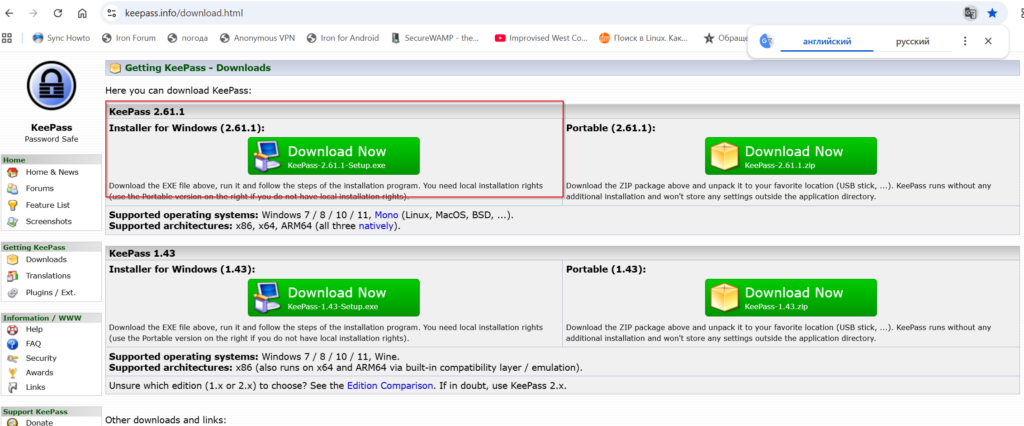Open Help in sidebar
1024x426 pixels.
coord(34,329)
